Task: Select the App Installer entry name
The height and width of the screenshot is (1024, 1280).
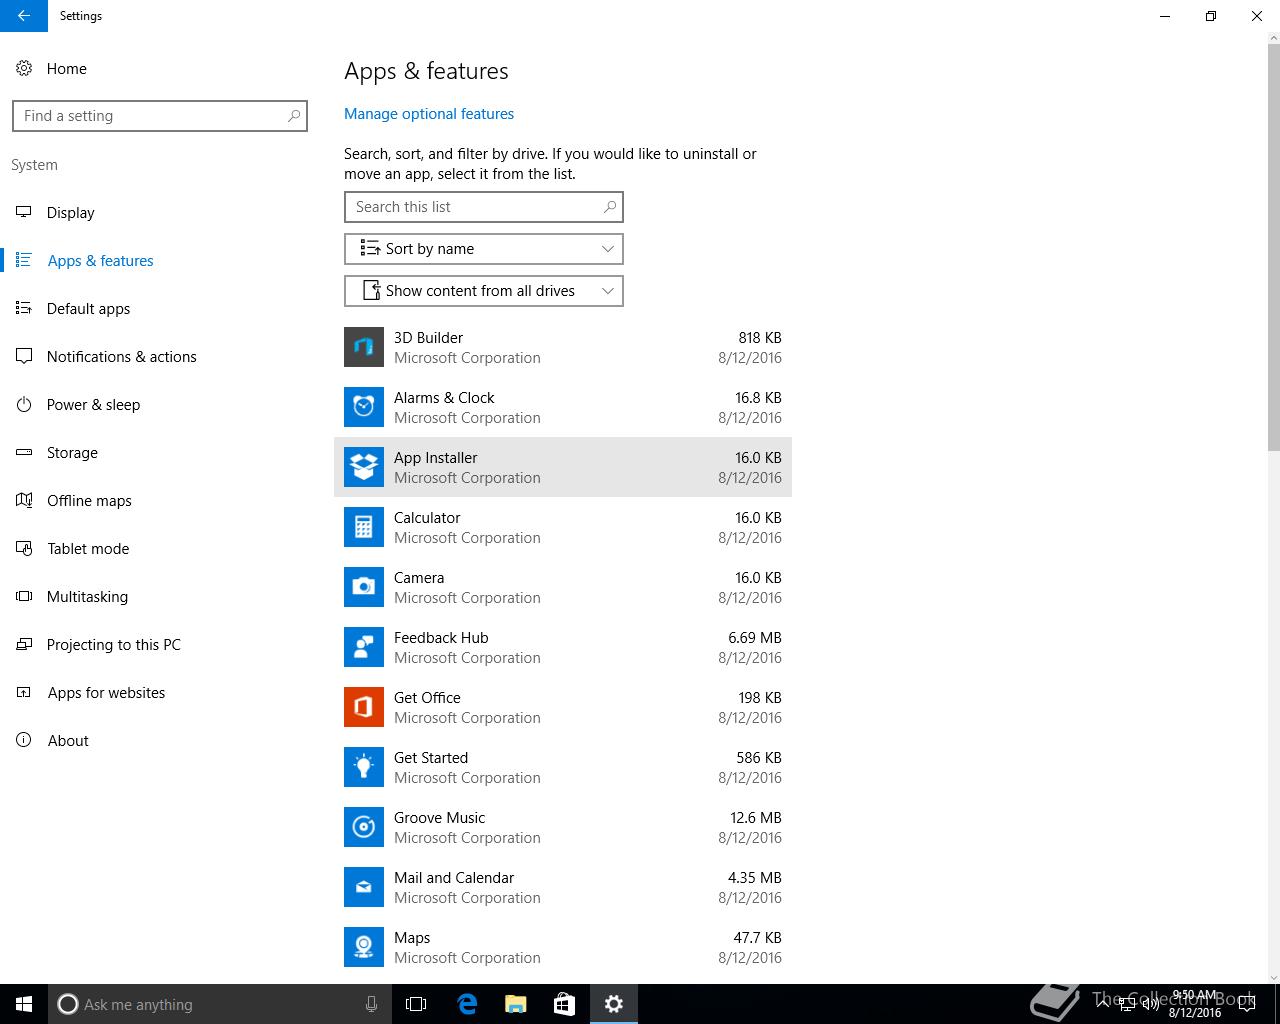Action: point(436,458)
